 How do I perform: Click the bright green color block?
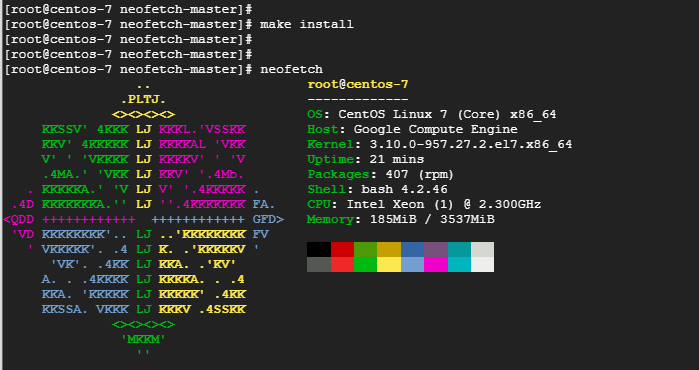click(x=366, y=264)
